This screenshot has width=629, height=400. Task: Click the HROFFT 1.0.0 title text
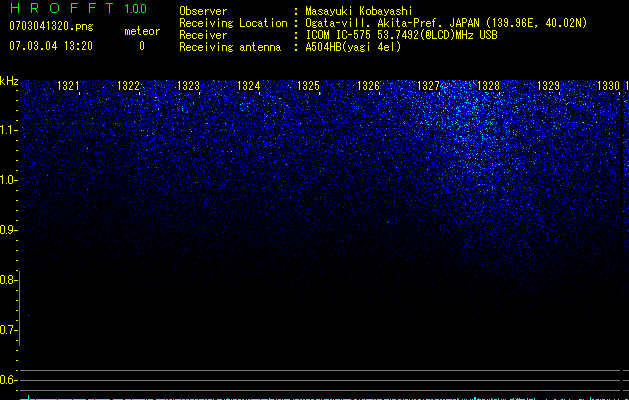(x=78, y=8)
